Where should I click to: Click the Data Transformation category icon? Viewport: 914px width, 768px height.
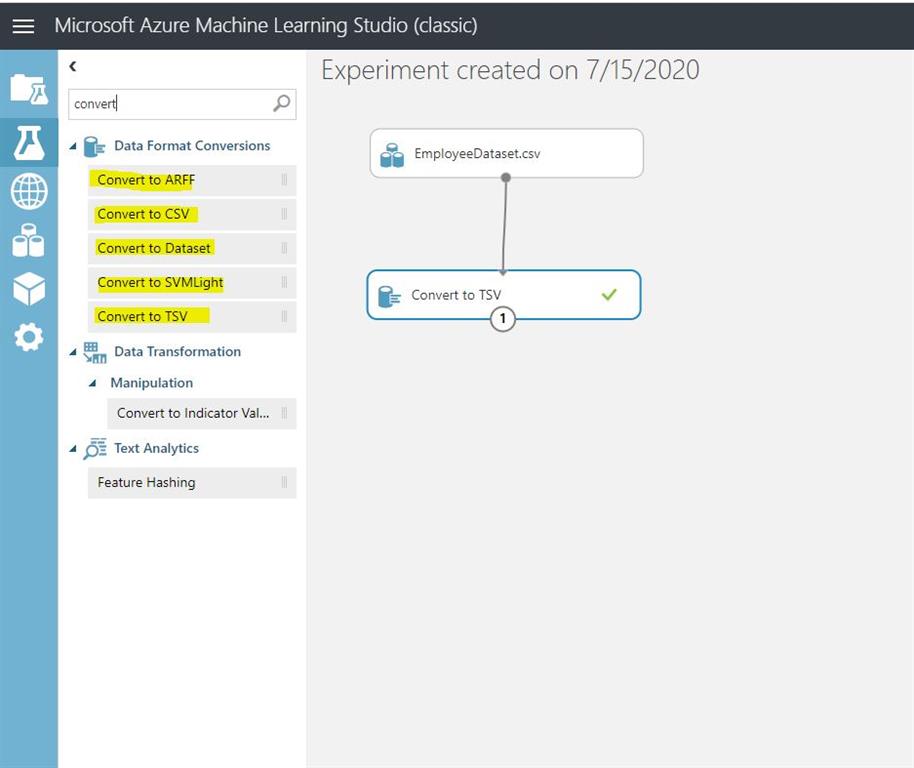pyautogui.click(x=93, y=351)
